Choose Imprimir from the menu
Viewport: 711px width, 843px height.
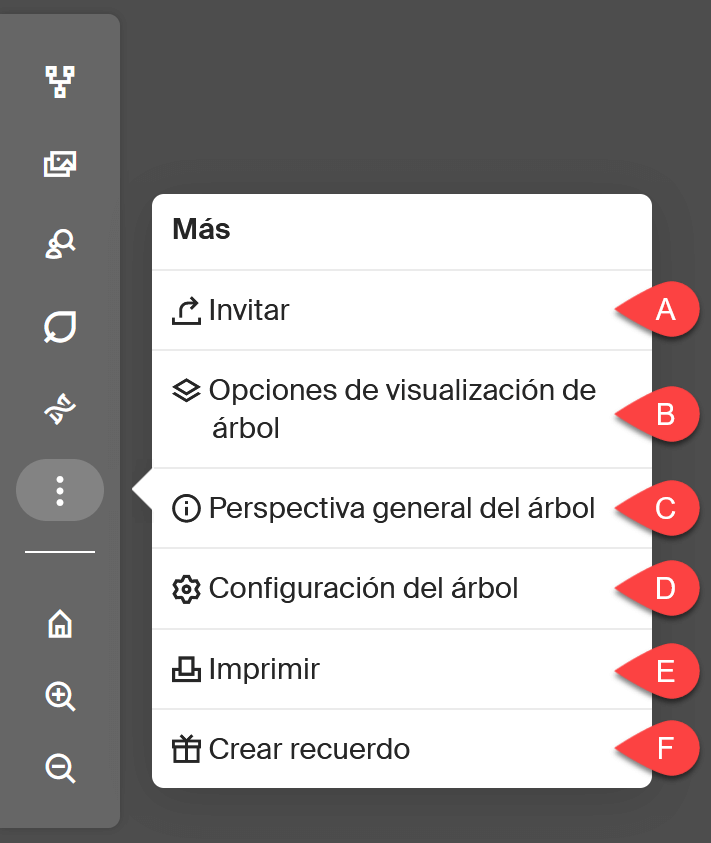pos(402,669)
